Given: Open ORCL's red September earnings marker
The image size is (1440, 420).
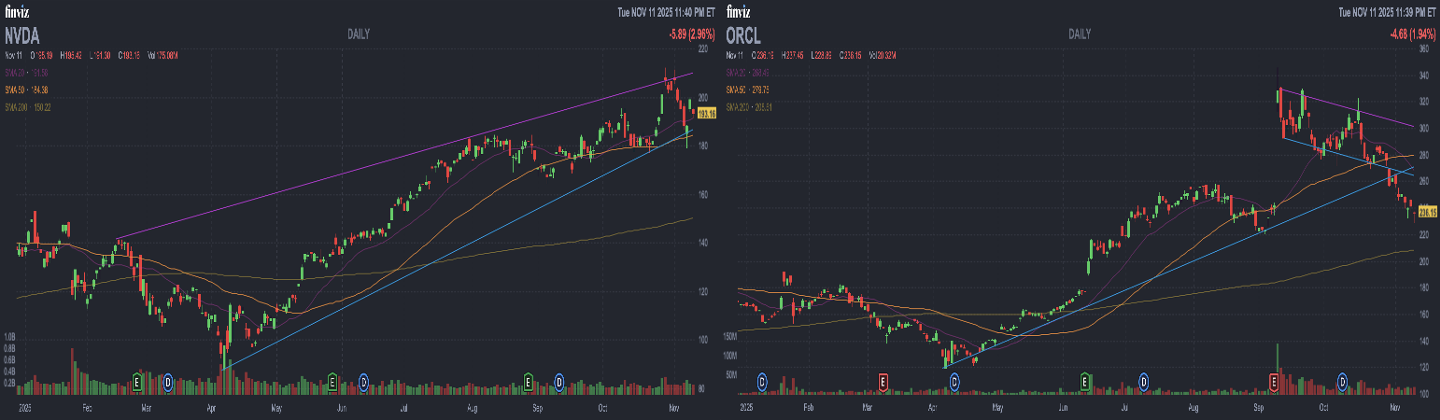Looking at the screenshot, I should 1275,381.
